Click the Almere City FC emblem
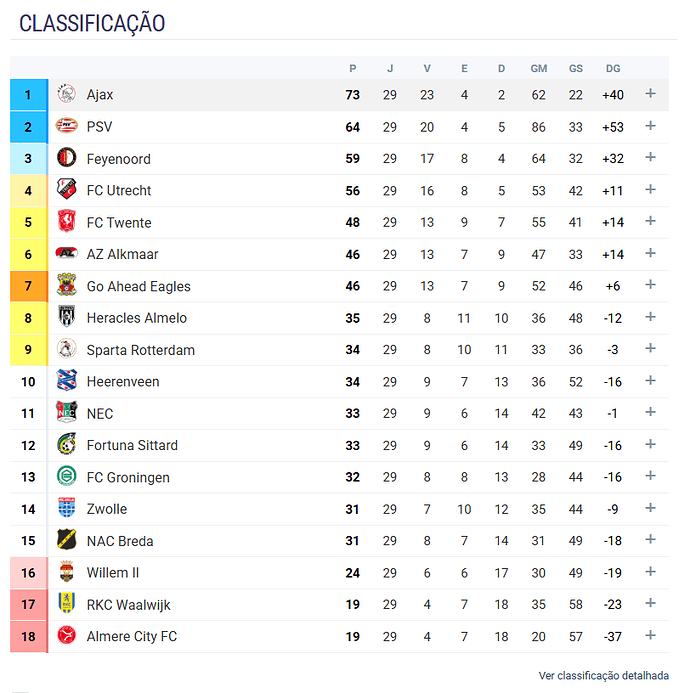Screen dimensions: 690x693 [67, 636]
